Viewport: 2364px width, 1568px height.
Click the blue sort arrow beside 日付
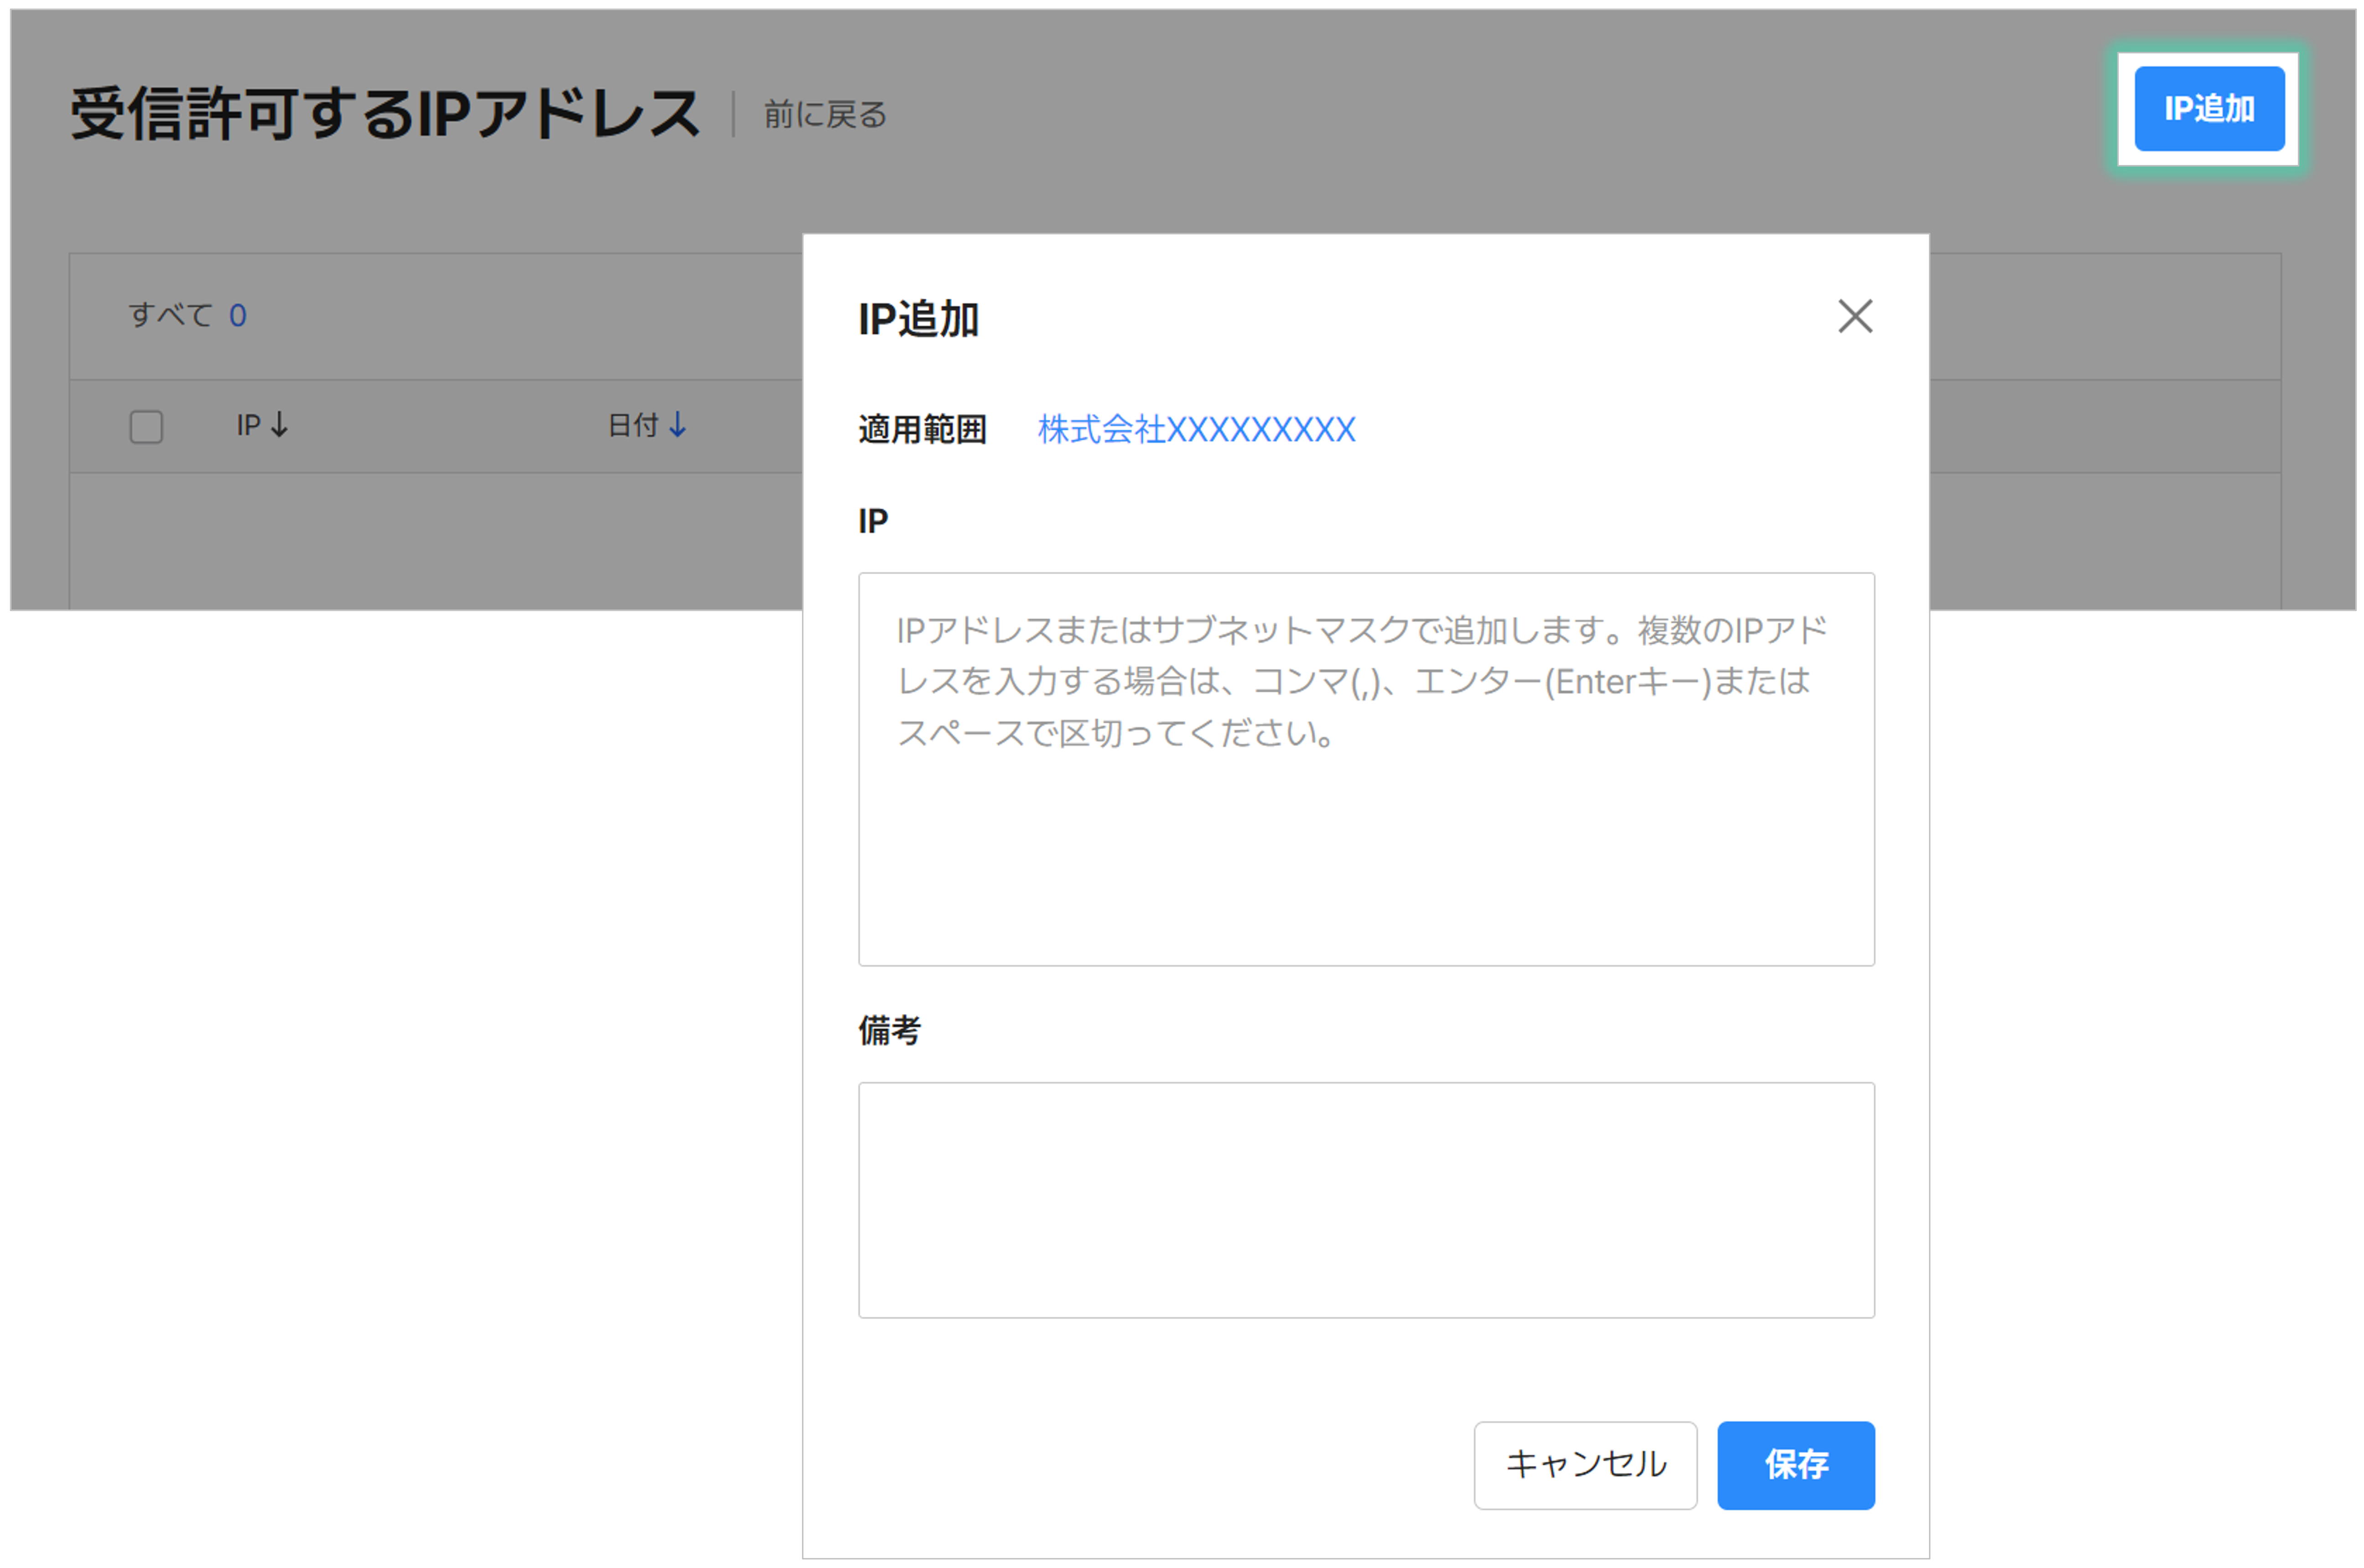click(x=677, y=425)
